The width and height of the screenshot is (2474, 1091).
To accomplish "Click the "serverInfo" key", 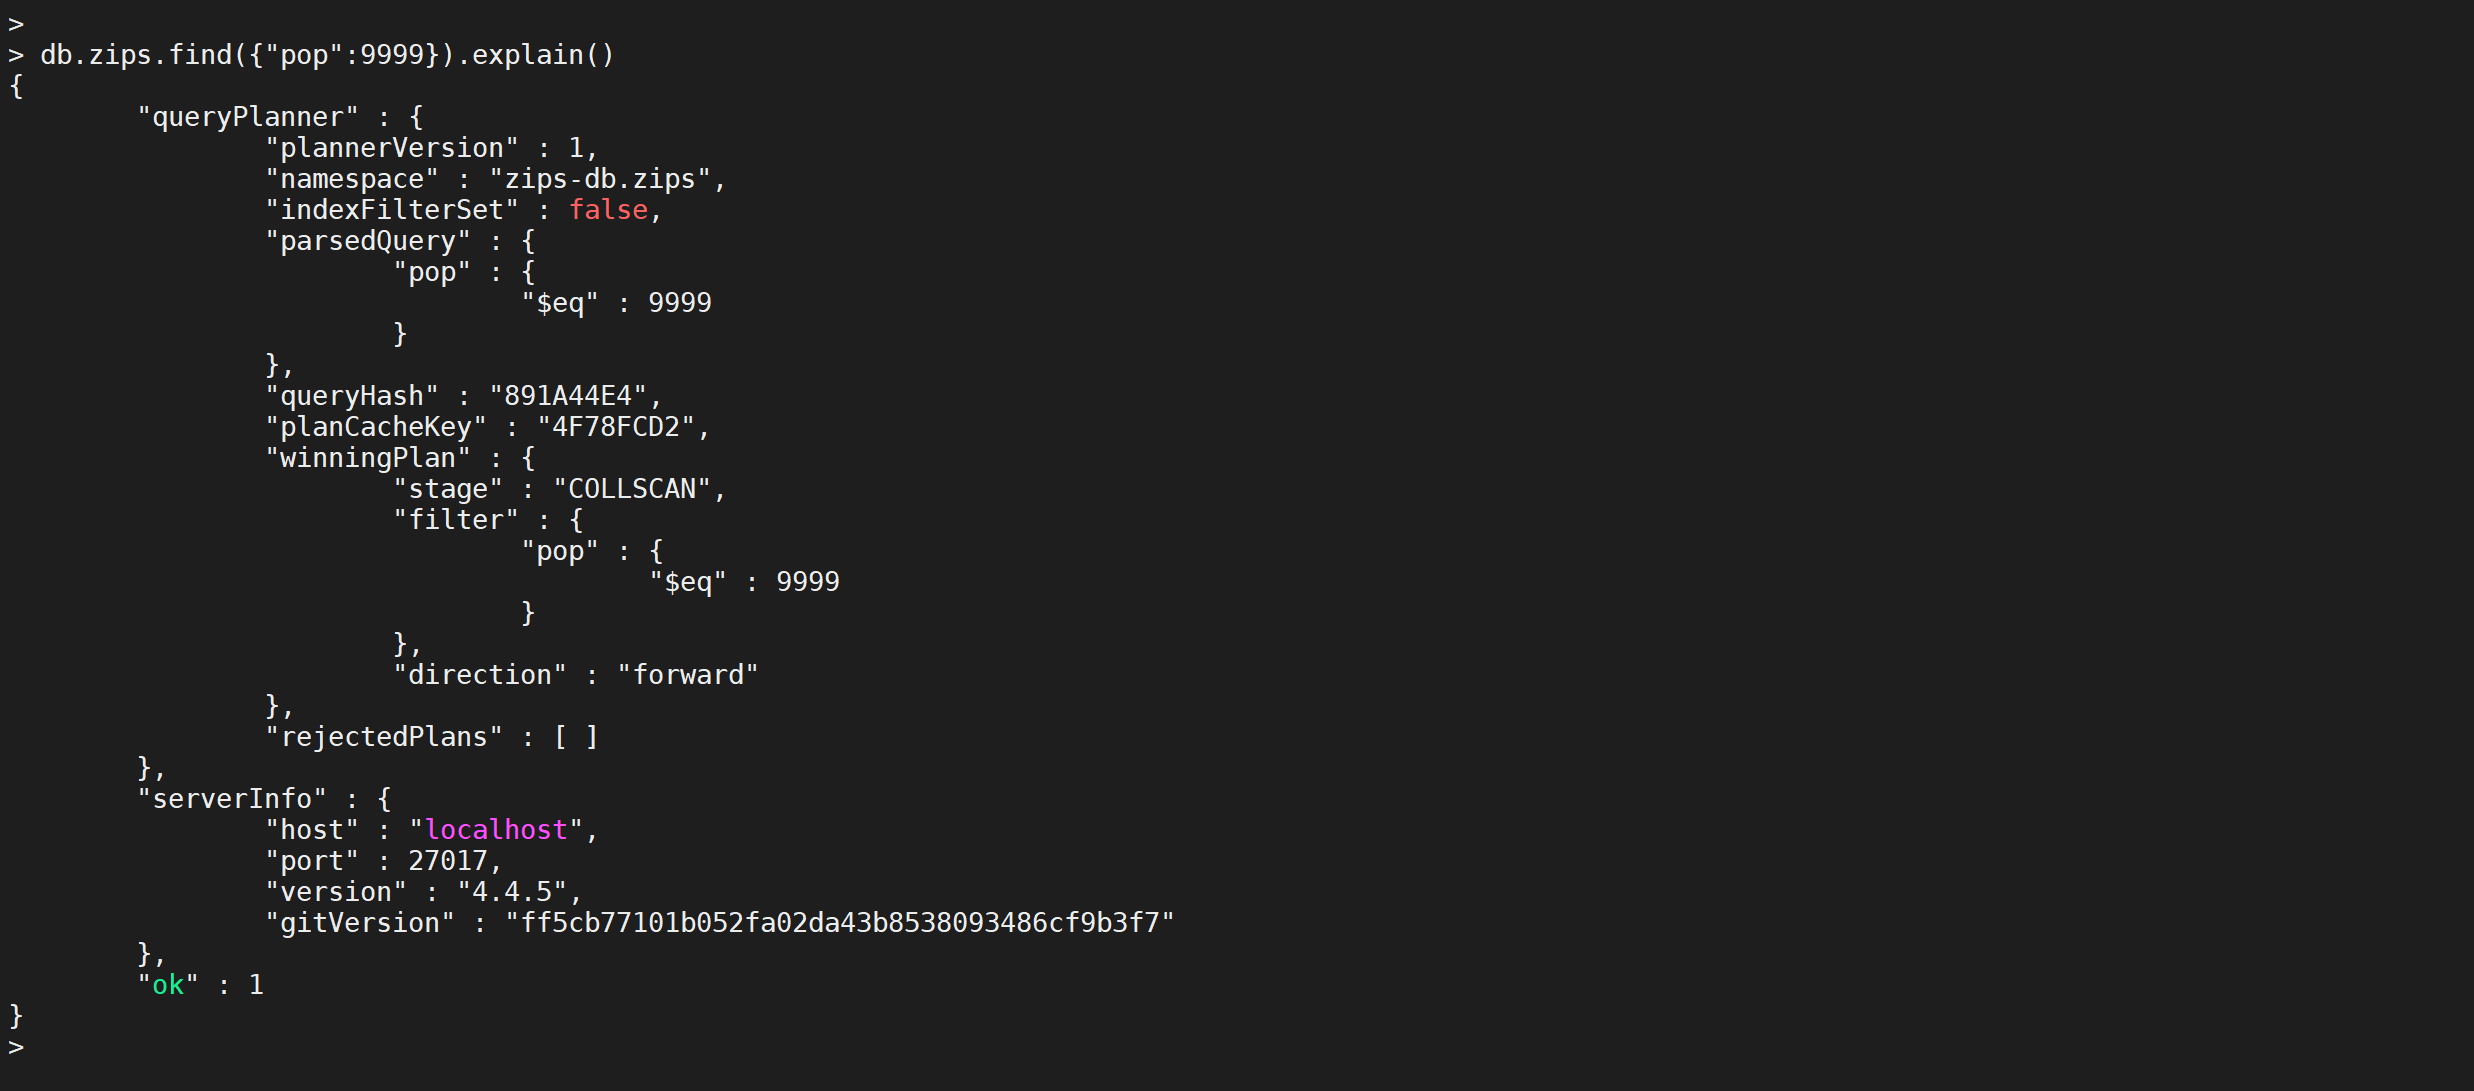I will tap(232, 799).
